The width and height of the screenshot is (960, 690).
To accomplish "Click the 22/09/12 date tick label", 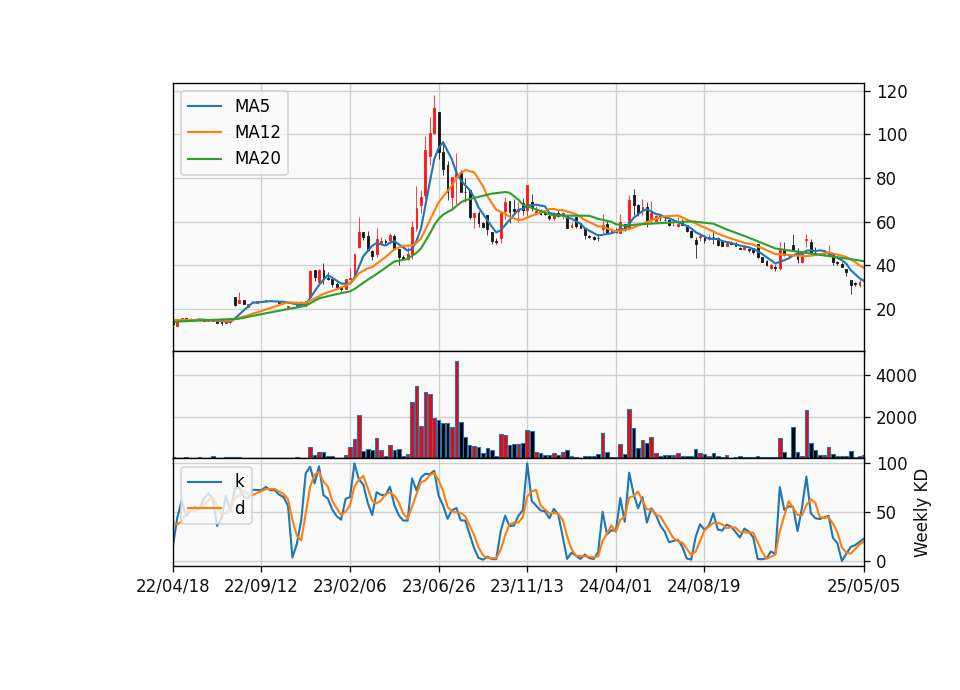I will (x=261, y=586).
